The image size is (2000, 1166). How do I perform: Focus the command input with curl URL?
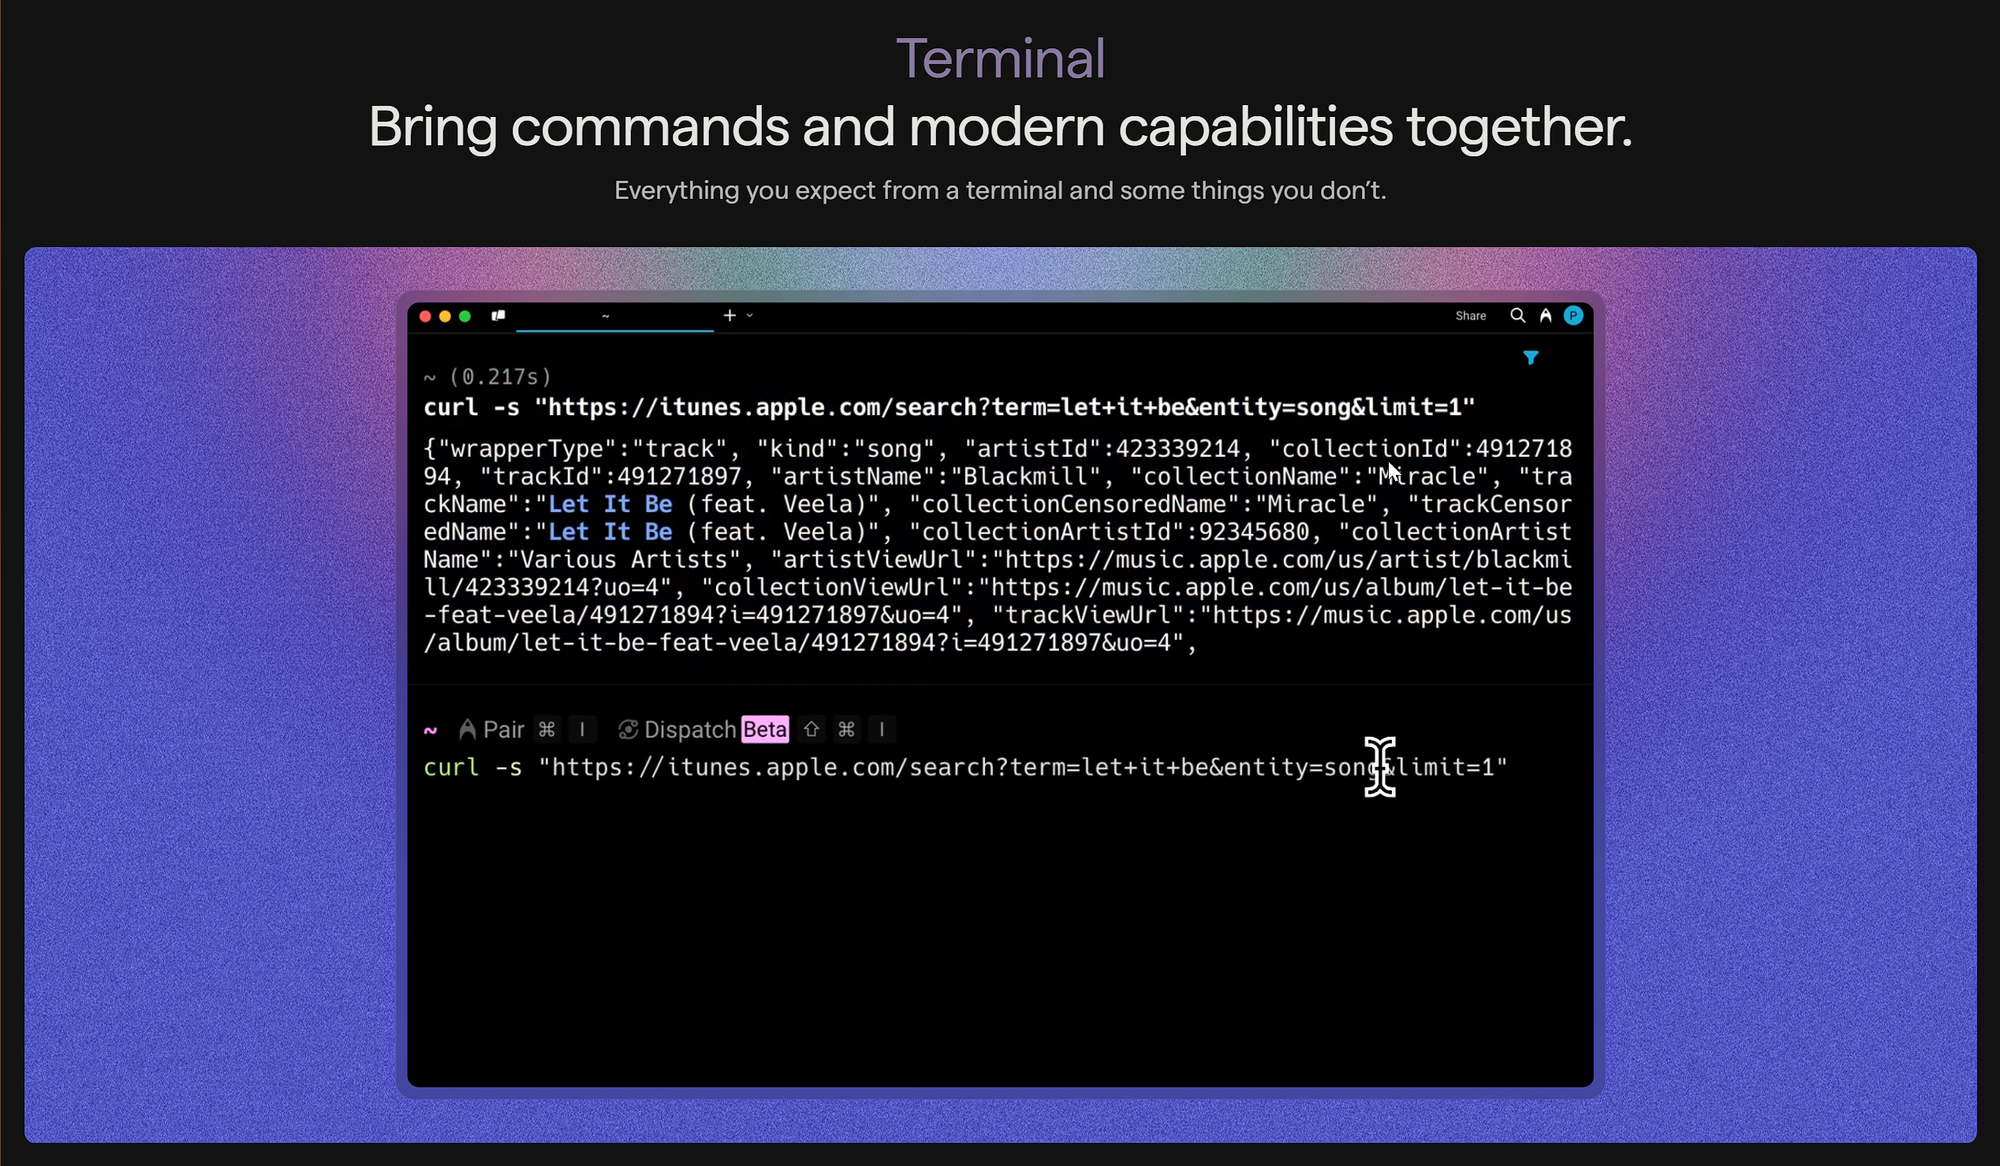pos(965,767)
